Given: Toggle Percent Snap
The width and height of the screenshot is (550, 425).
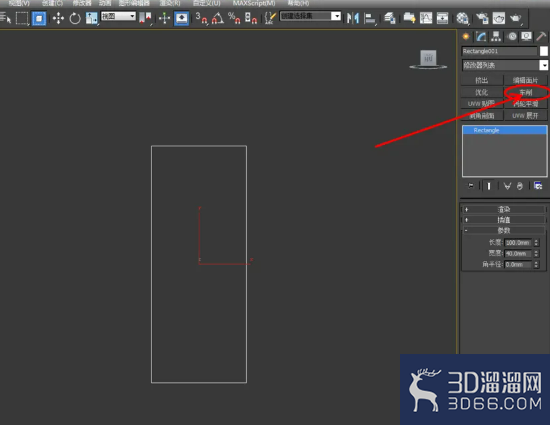Looking at the screenshot, I should 234,18.
